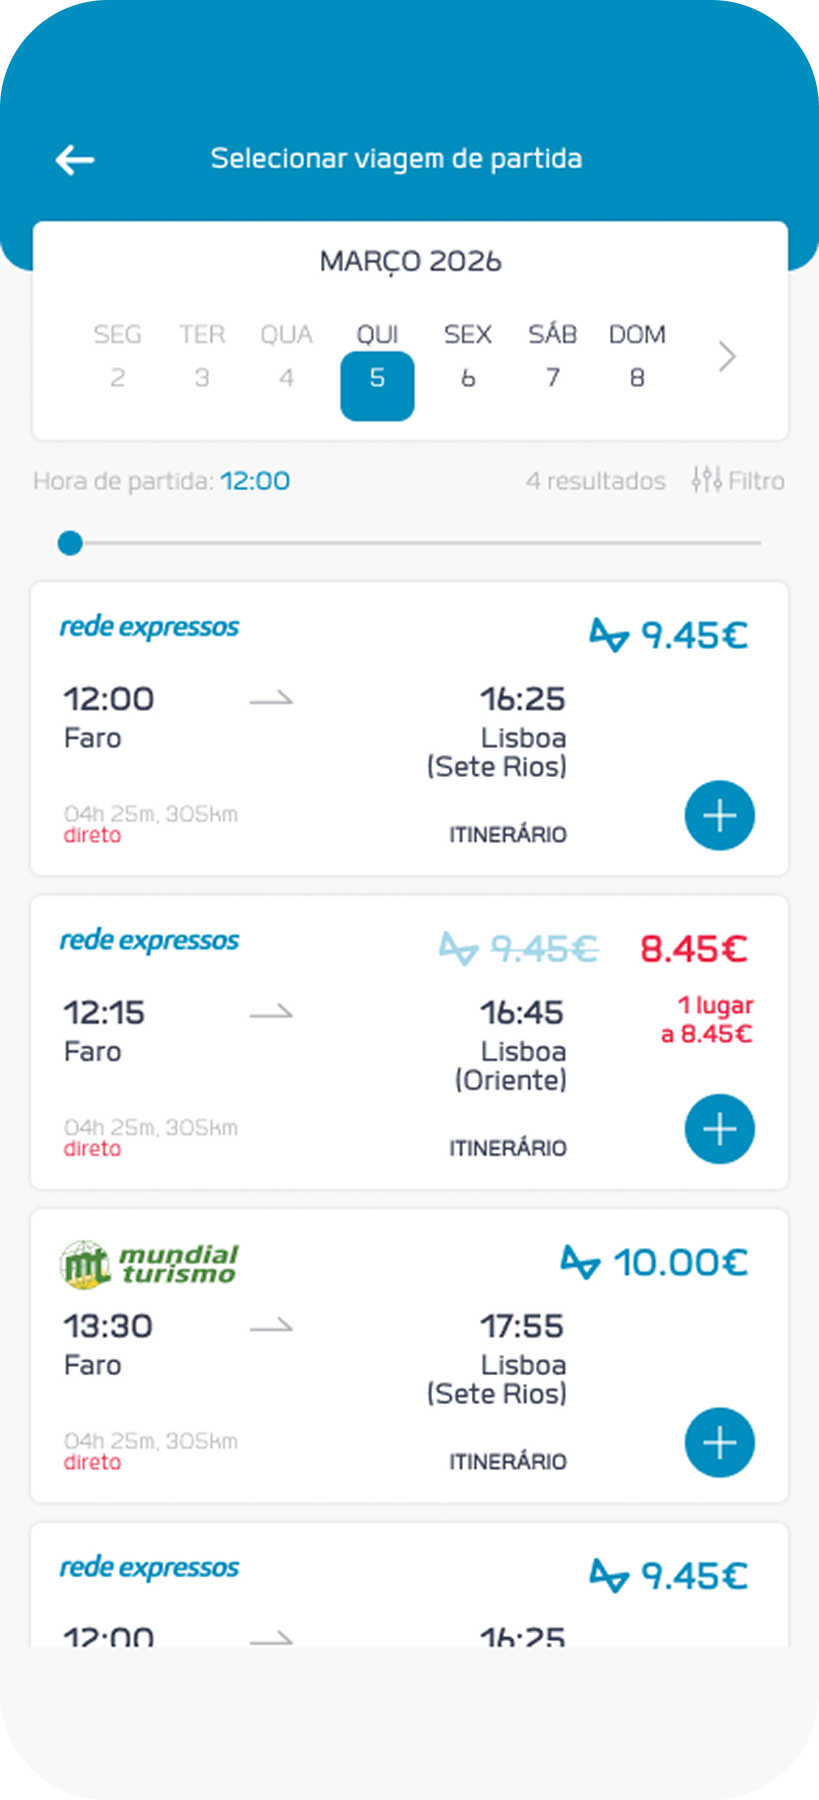This screenshot has width=819, height=1800.
Task: Add the 12:15 trip to Lisboa Oriente
Action: click(x=719, y=1129)
